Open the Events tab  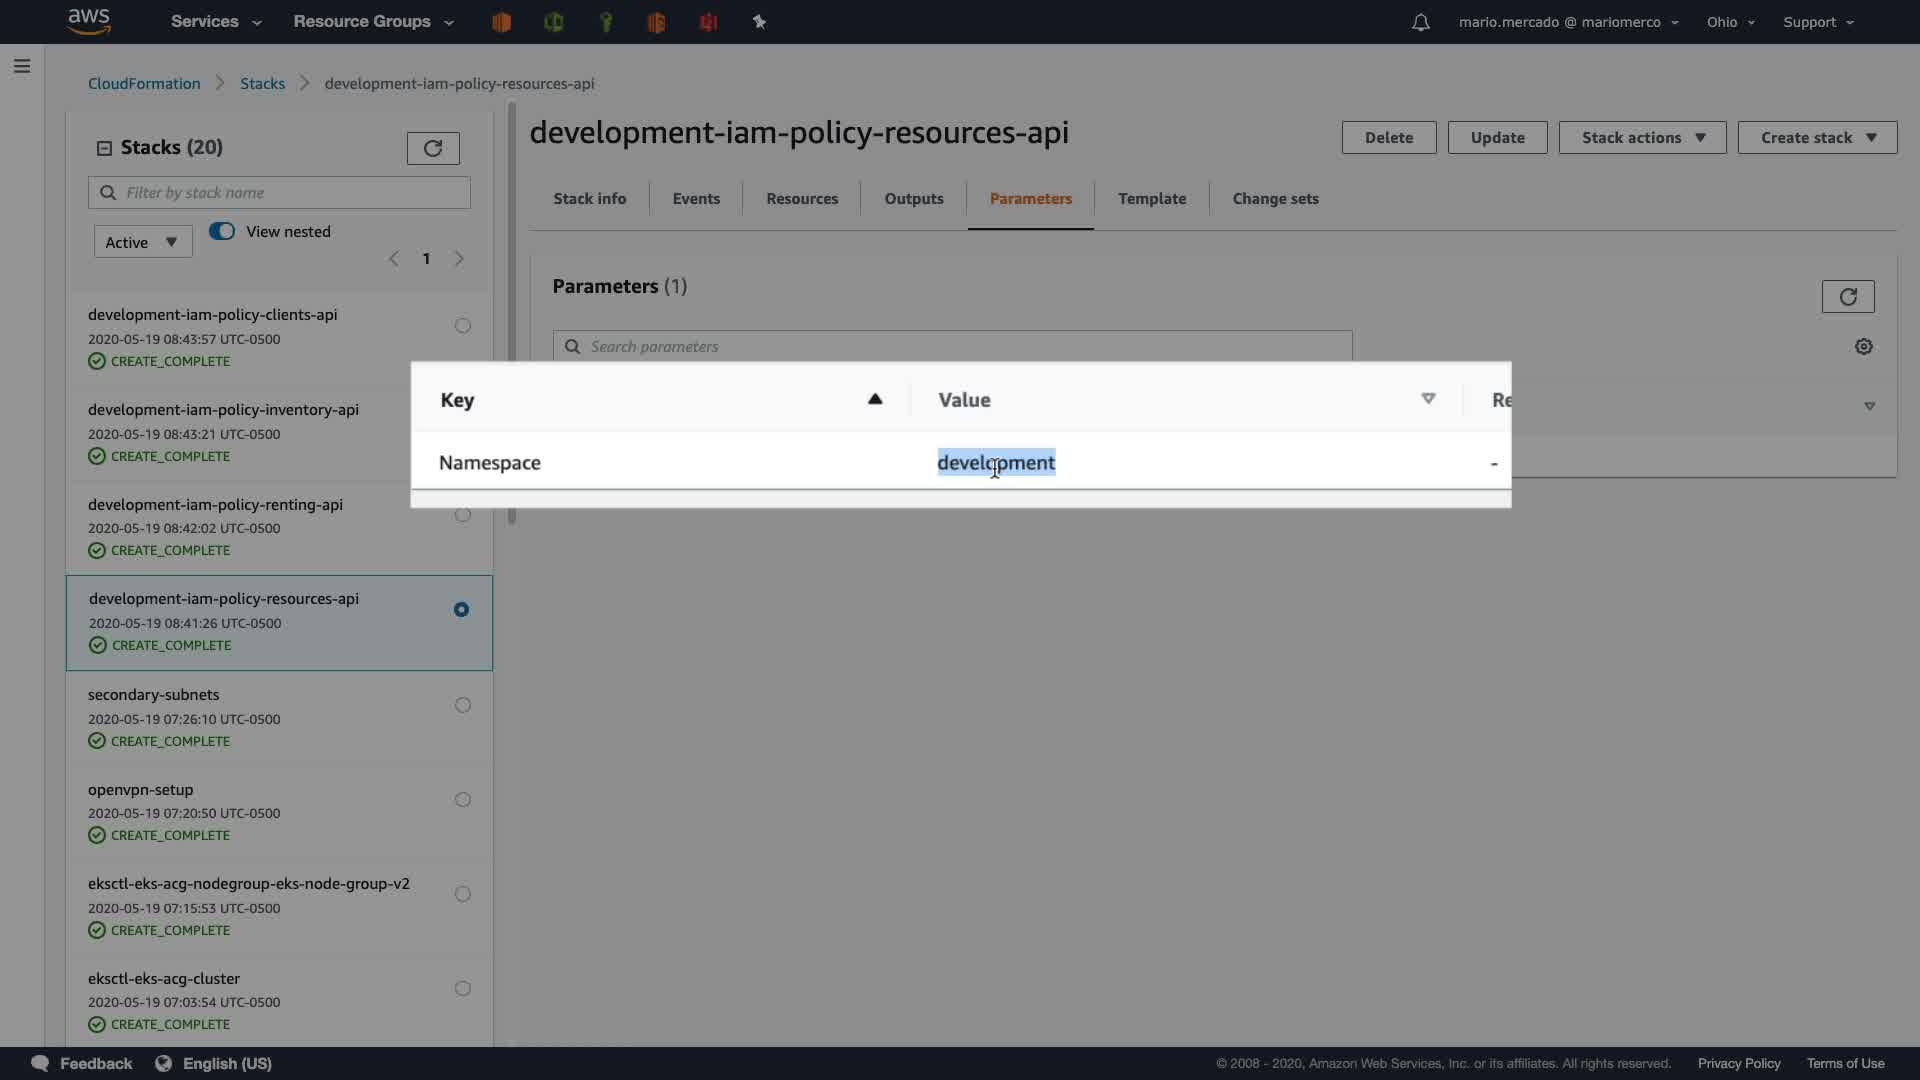coord(696,199)
